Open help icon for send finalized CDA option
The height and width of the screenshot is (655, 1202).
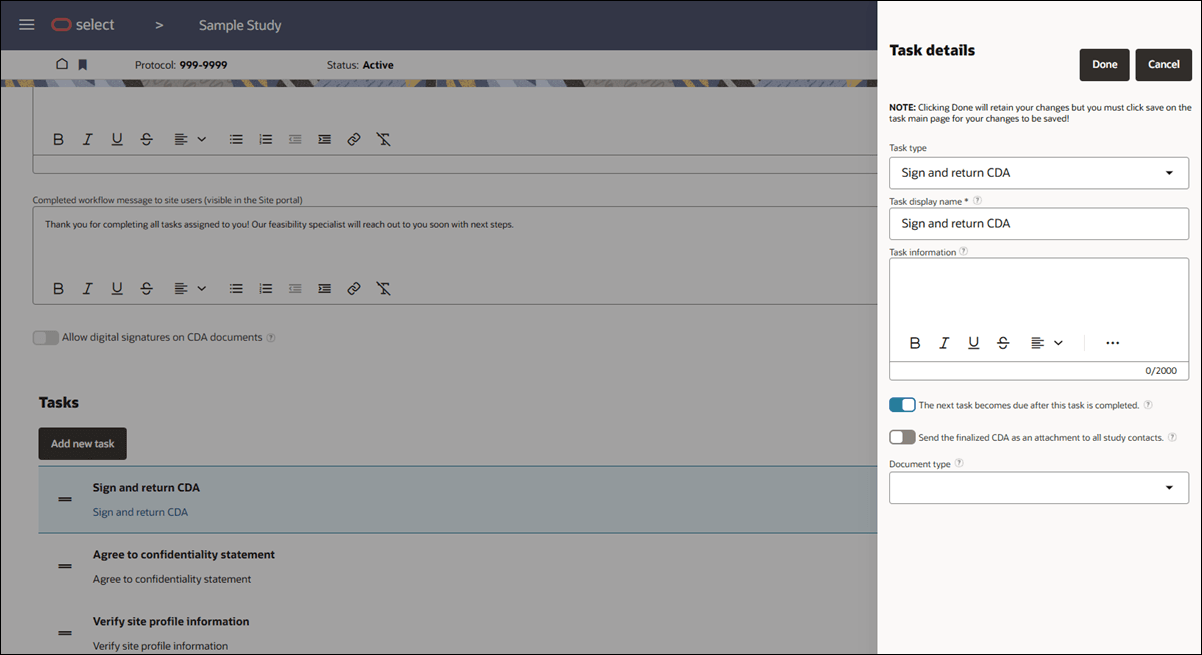point(1172,437)
